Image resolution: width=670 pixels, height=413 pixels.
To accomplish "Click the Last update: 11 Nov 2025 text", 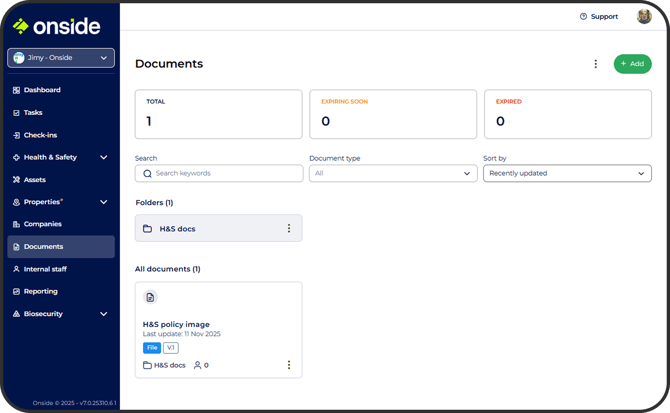I will [x=182, y=334].
